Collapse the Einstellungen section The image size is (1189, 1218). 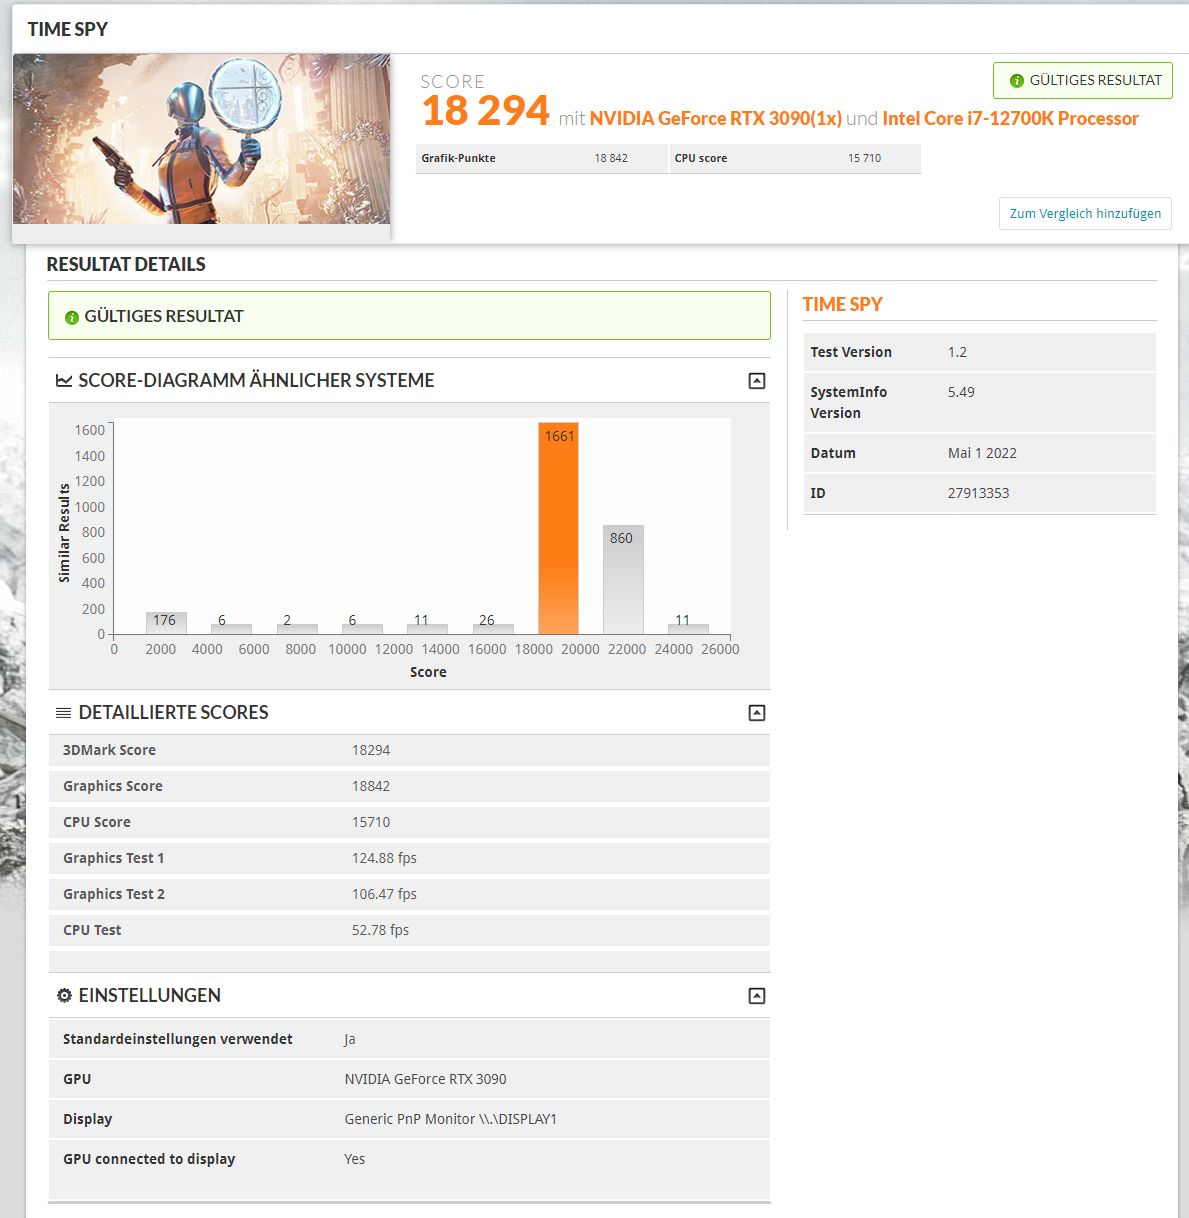tap(757, 996)
